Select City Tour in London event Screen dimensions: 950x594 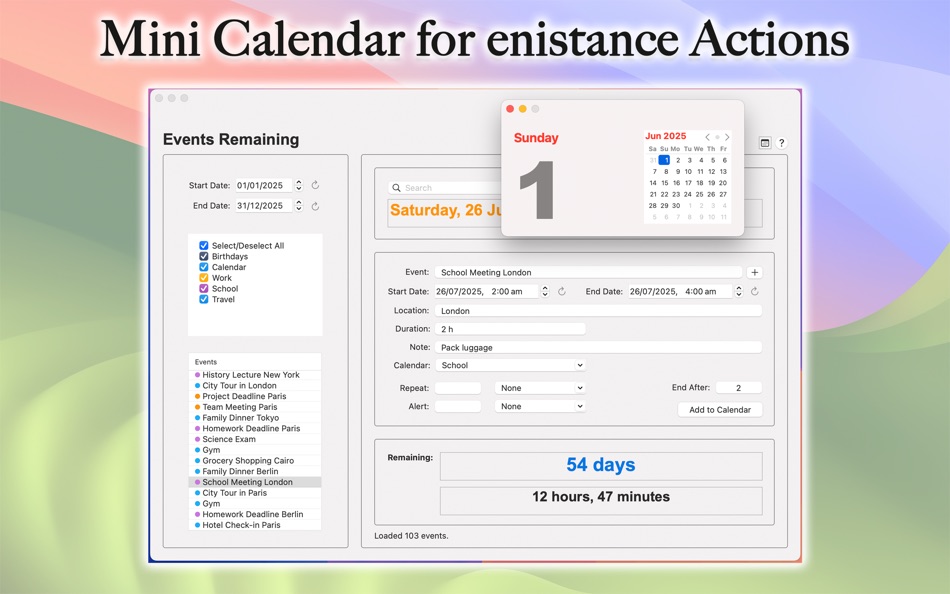tap(255, 385)
